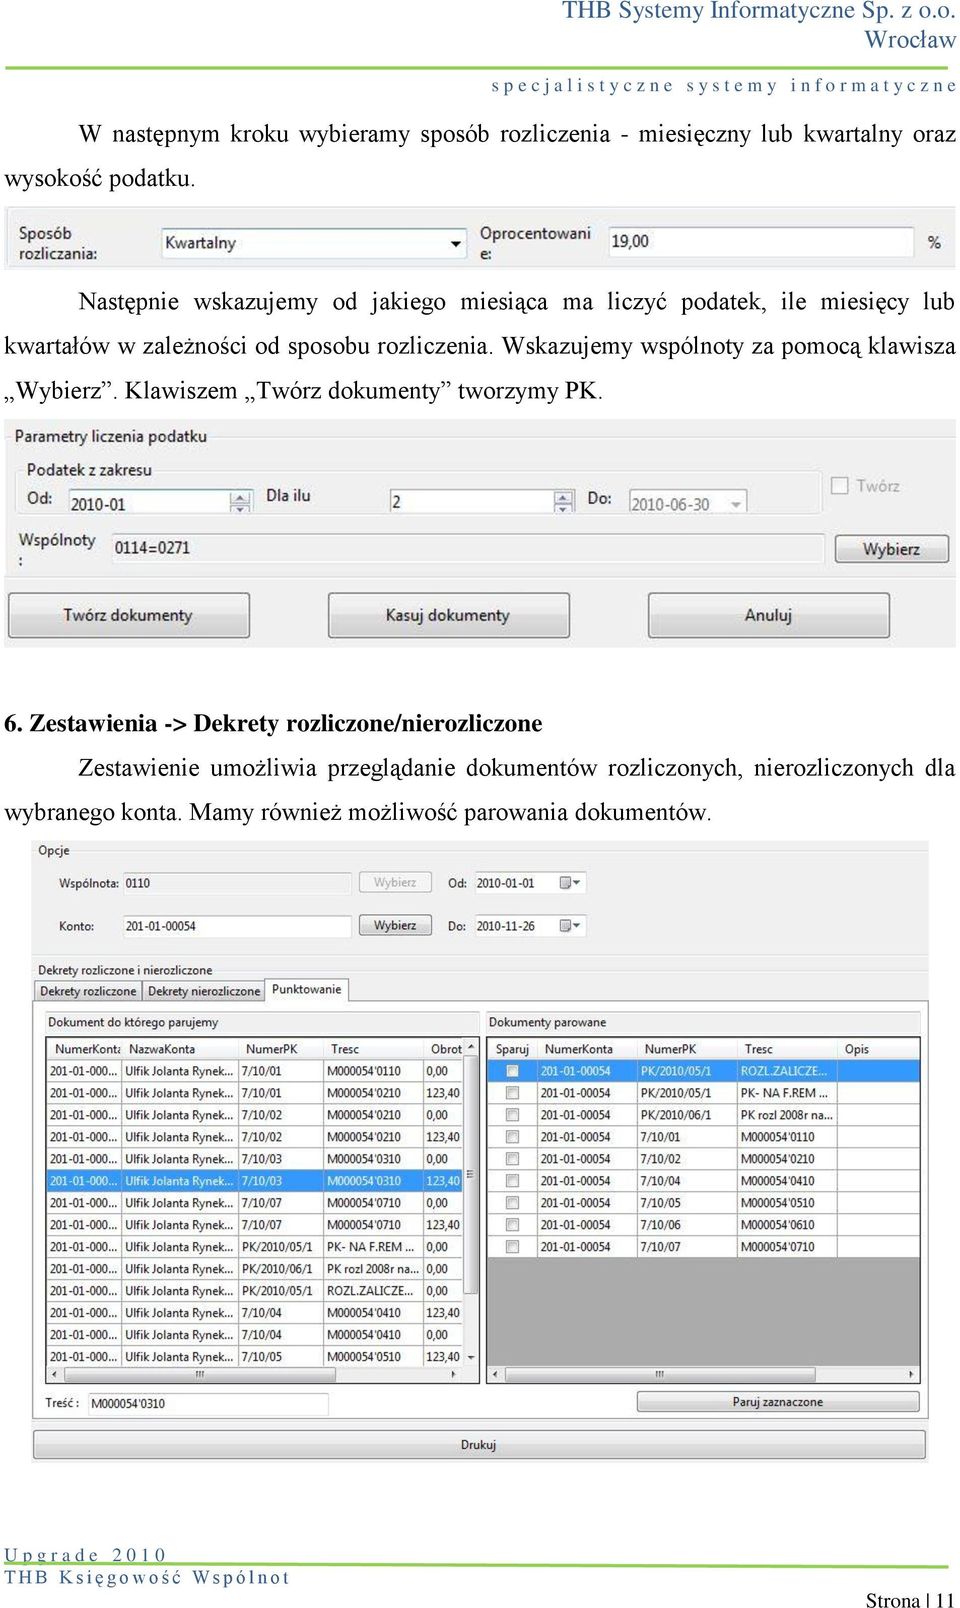
Task: Switch to the Dekrety rozliczone tab
Action: point(88,991)
